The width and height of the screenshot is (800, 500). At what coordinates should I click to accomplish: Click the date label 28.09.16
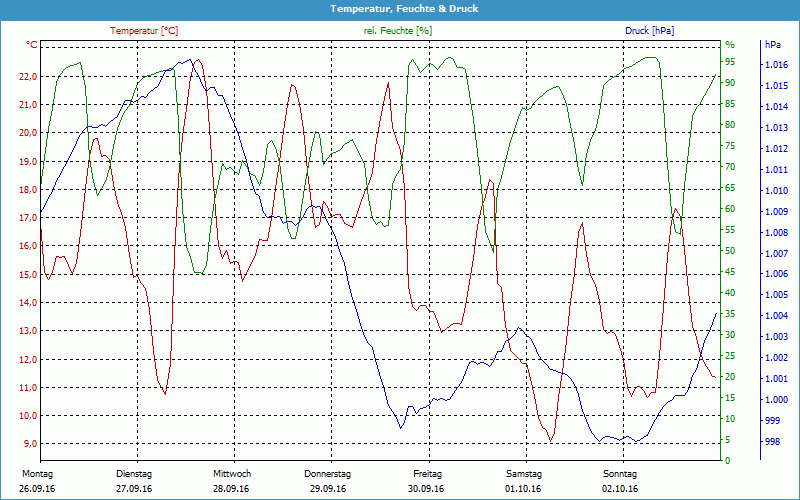231,489
